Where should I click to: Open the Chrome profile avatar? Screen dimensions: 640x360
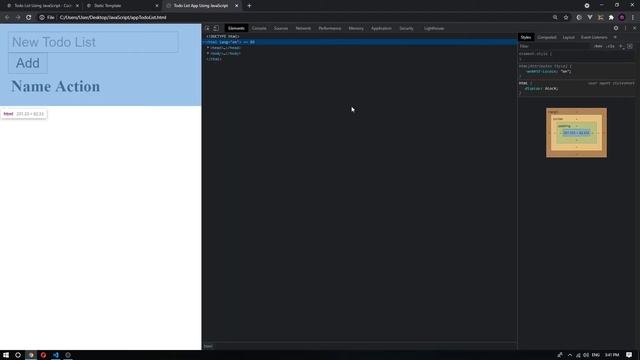pyautogui.click(x=622, y=18)
